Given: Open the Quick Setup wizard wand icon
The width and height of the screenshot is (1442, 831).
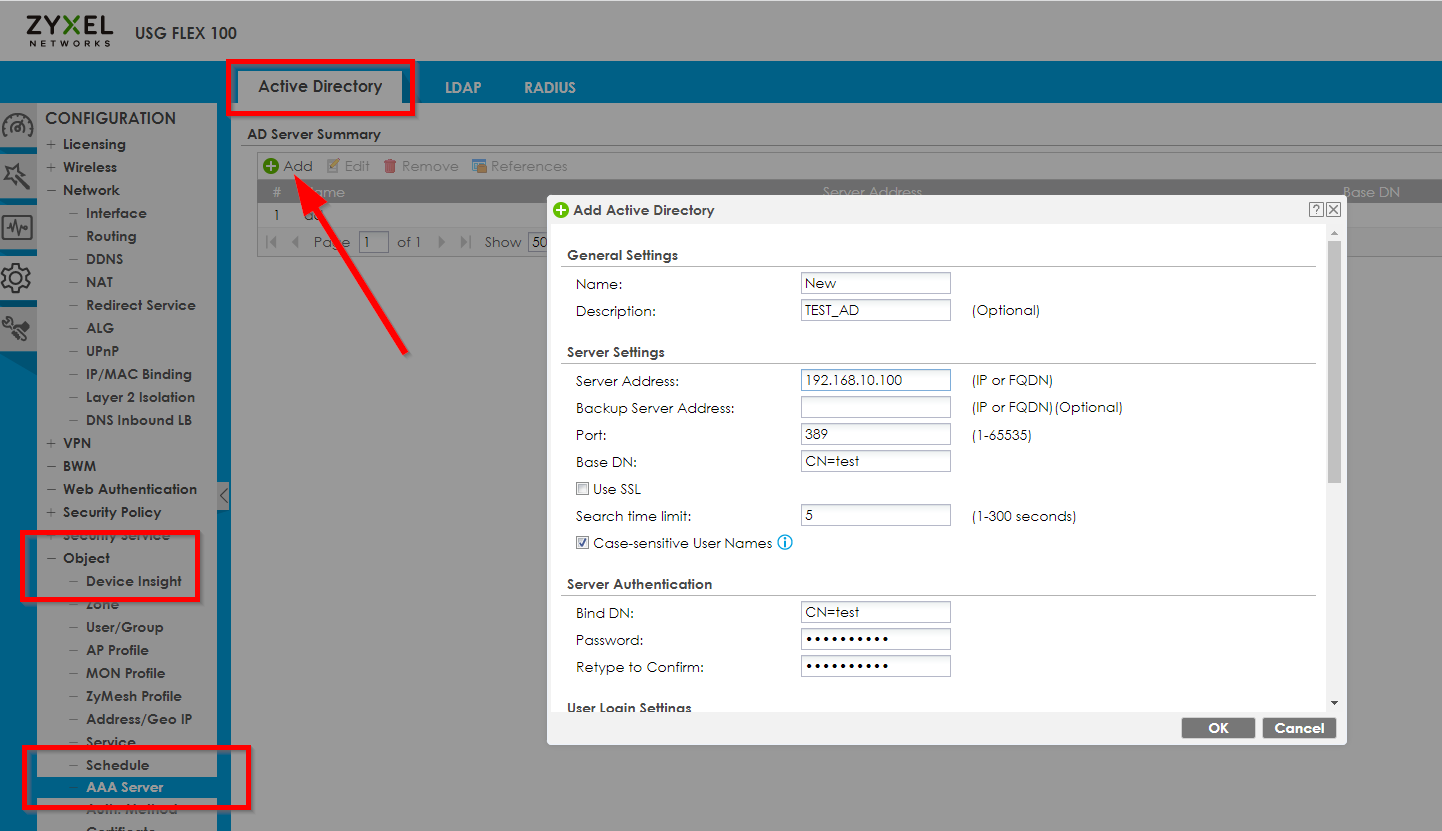Looking at the screenshot, I should click(17, 177).
